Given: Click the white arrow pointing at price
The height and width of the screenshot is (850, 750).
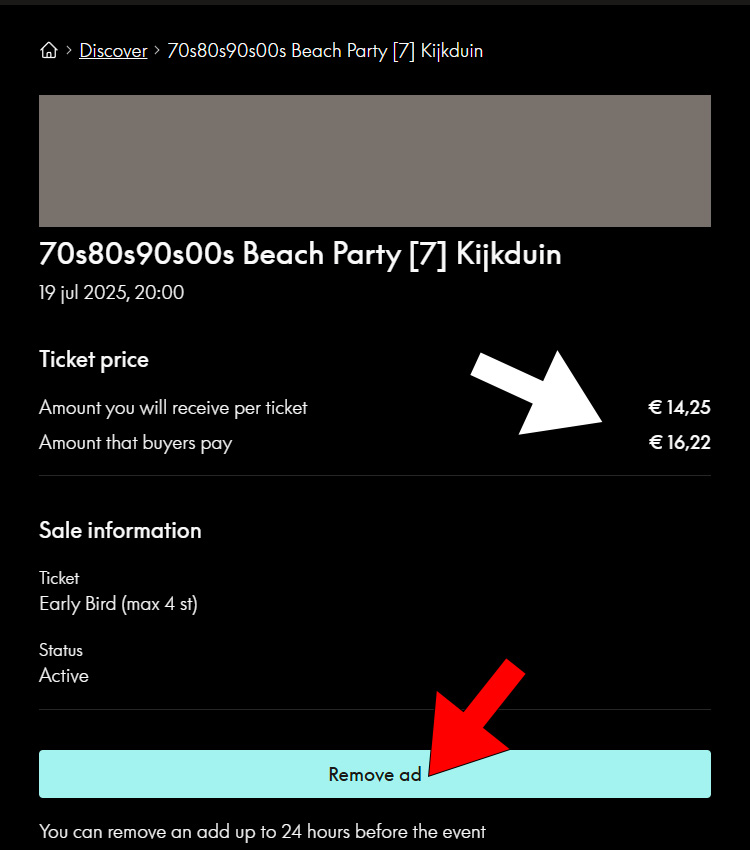Looking at the screenshot, I should [537, 394].
